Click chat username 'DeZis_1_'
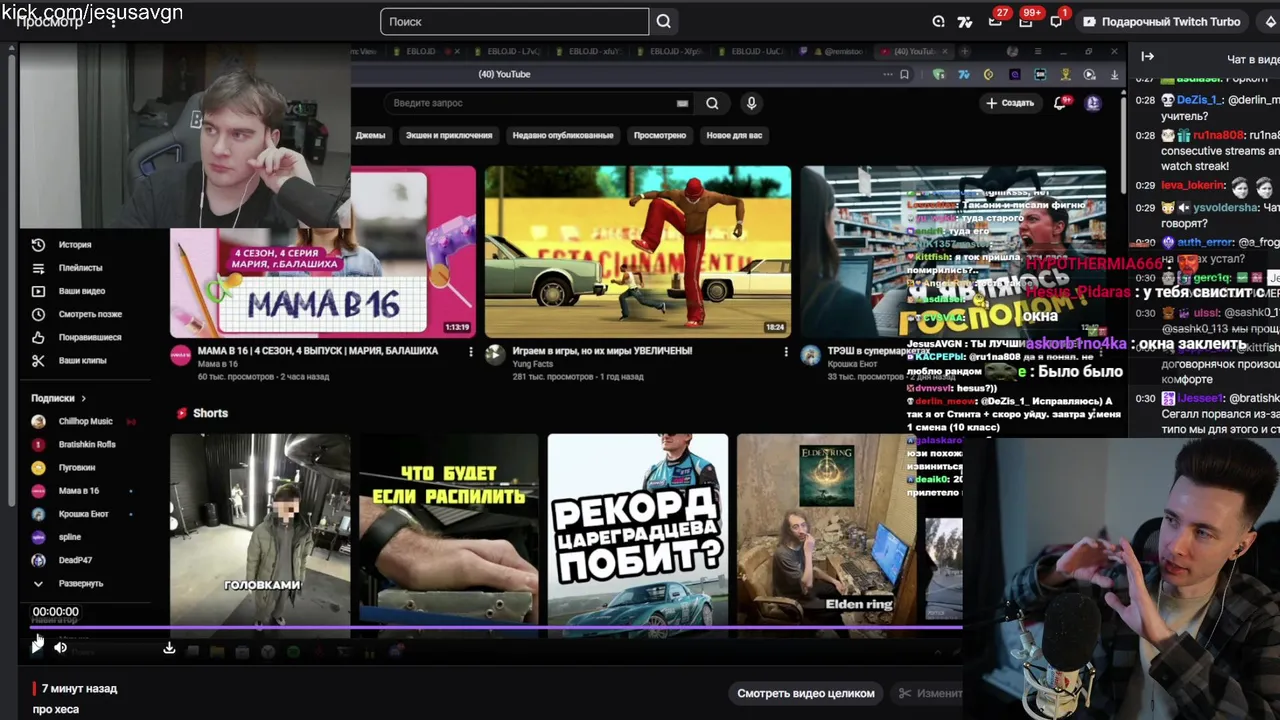Viewport: 1280px width, 720px height. click(1197, 100)
